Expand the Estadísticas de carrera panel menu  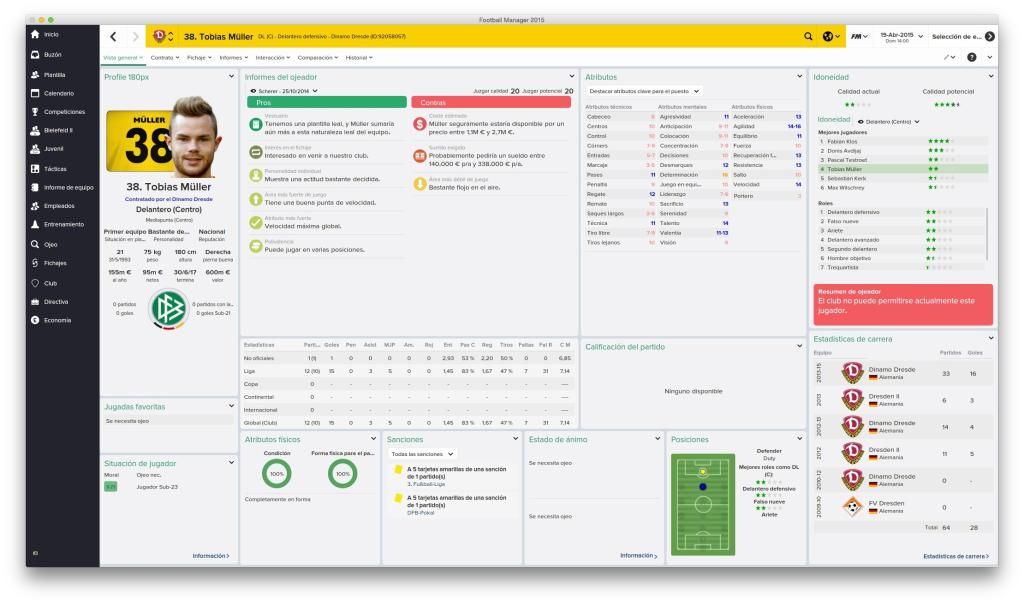991,339
